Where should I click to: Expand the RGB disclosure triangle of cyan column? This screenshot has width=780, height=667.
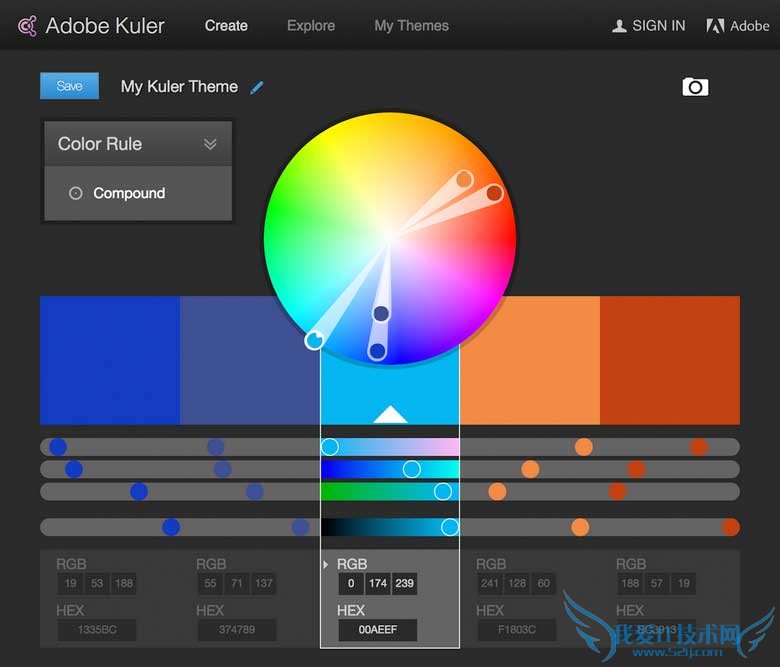click(x=325, y=565)
